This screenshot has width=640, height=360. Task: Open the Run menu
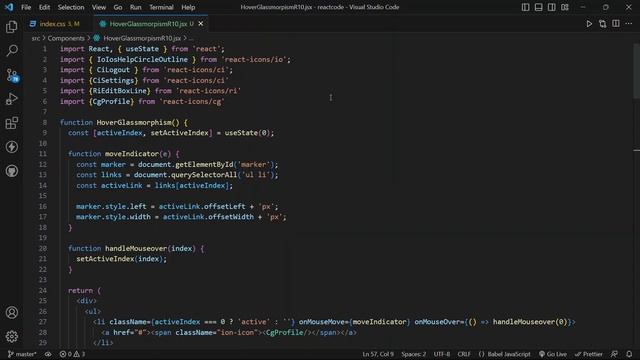[x=136, y=7]
